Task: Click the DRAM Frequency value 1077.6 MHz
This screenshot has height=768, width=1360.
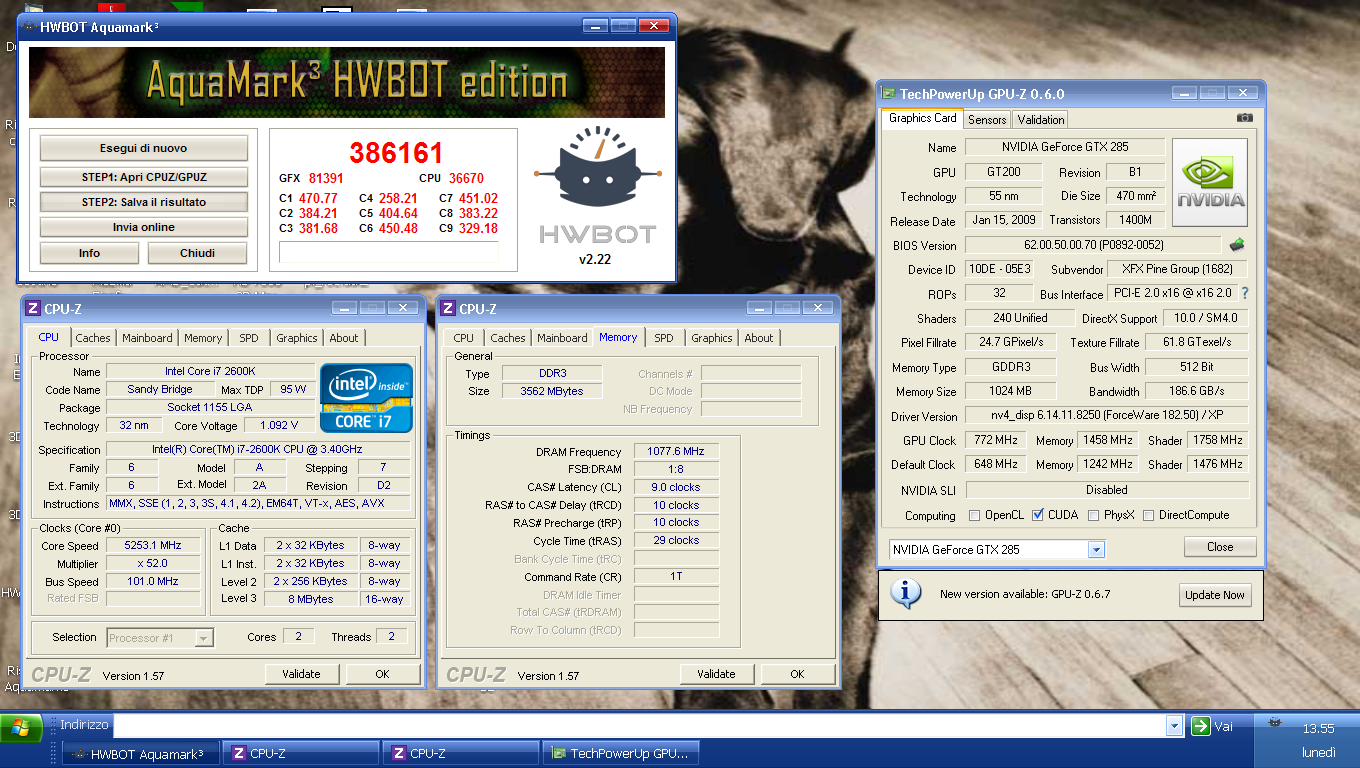Action: pos(676,452)
